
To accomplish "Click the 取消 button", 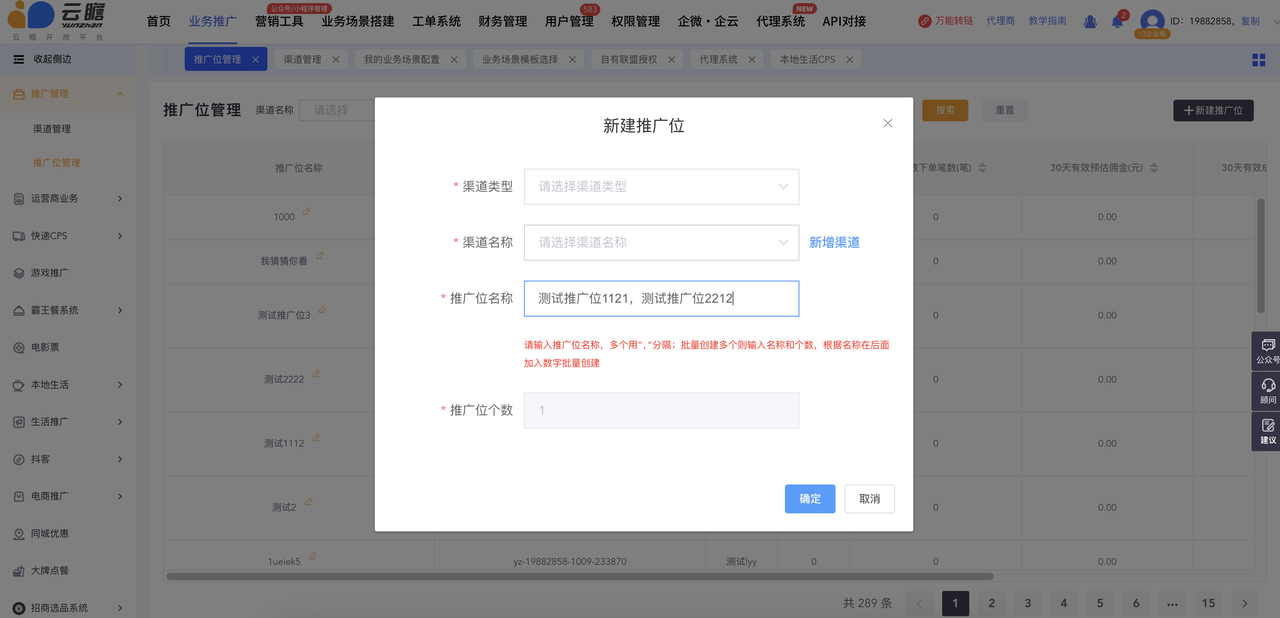I will 869,499.
